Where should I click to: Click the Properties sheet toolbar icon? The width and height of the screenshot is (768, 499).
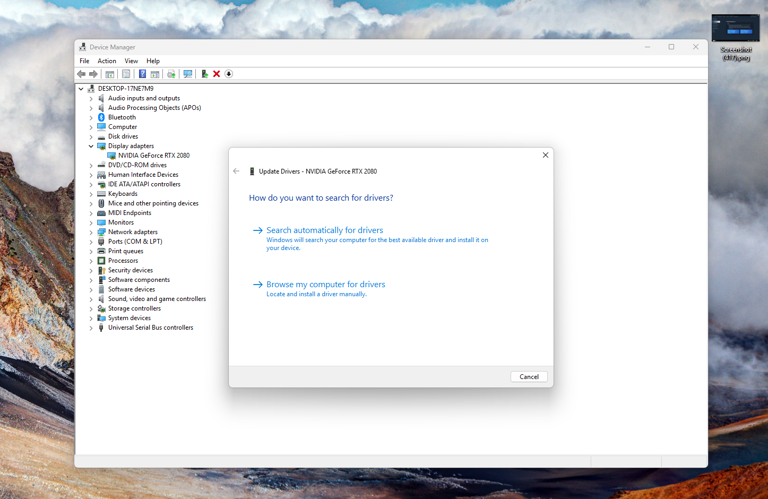[126, 74]
